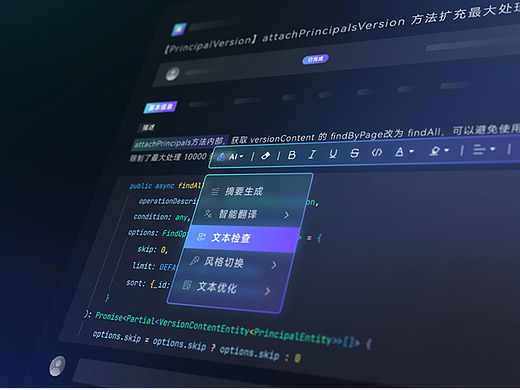Open the highlight color dropdown
The image size is (520, 390).
(x=439, y=151)
